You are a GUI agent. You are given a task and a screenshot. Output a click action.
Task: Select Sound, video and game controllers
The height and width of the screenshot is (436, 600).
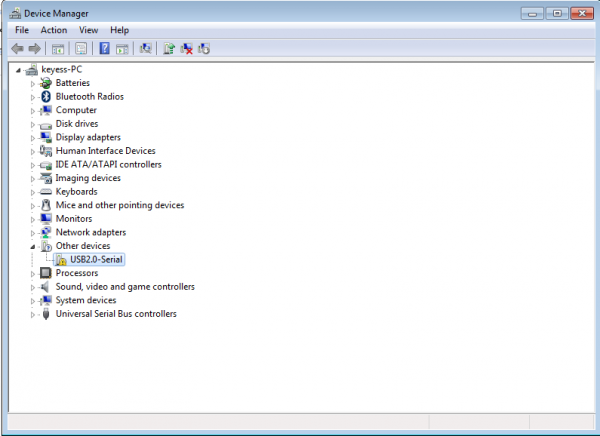coord(125,287)
